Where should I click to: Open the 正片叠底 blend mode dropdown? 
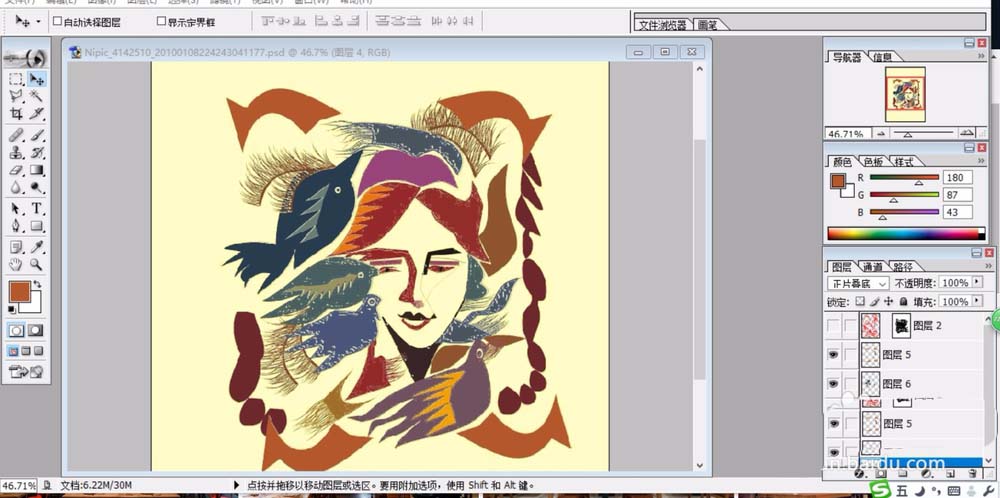[x=857, y=283]
